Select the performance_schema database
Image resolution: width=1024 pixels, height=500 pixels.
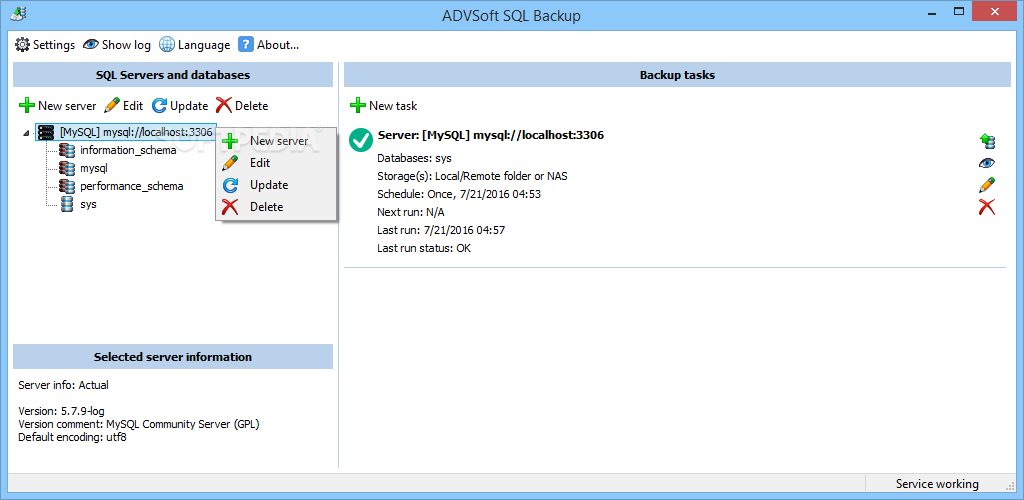click(x=131, y=186)
